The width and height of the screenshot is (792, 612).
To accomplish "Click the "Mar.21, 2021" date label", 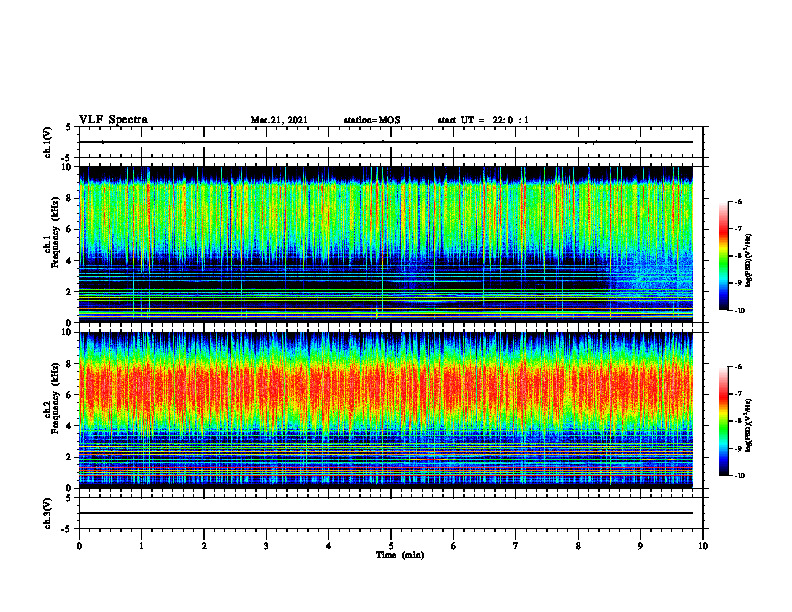I will [279, 120].
